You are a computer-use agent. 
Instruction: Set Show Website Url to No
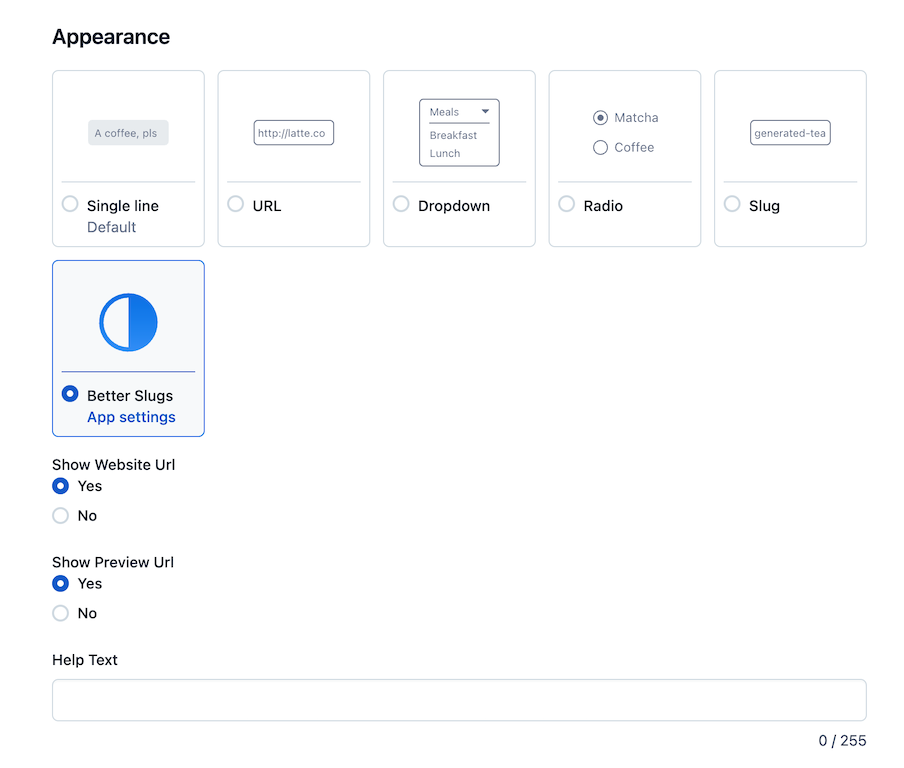[61, 515]
